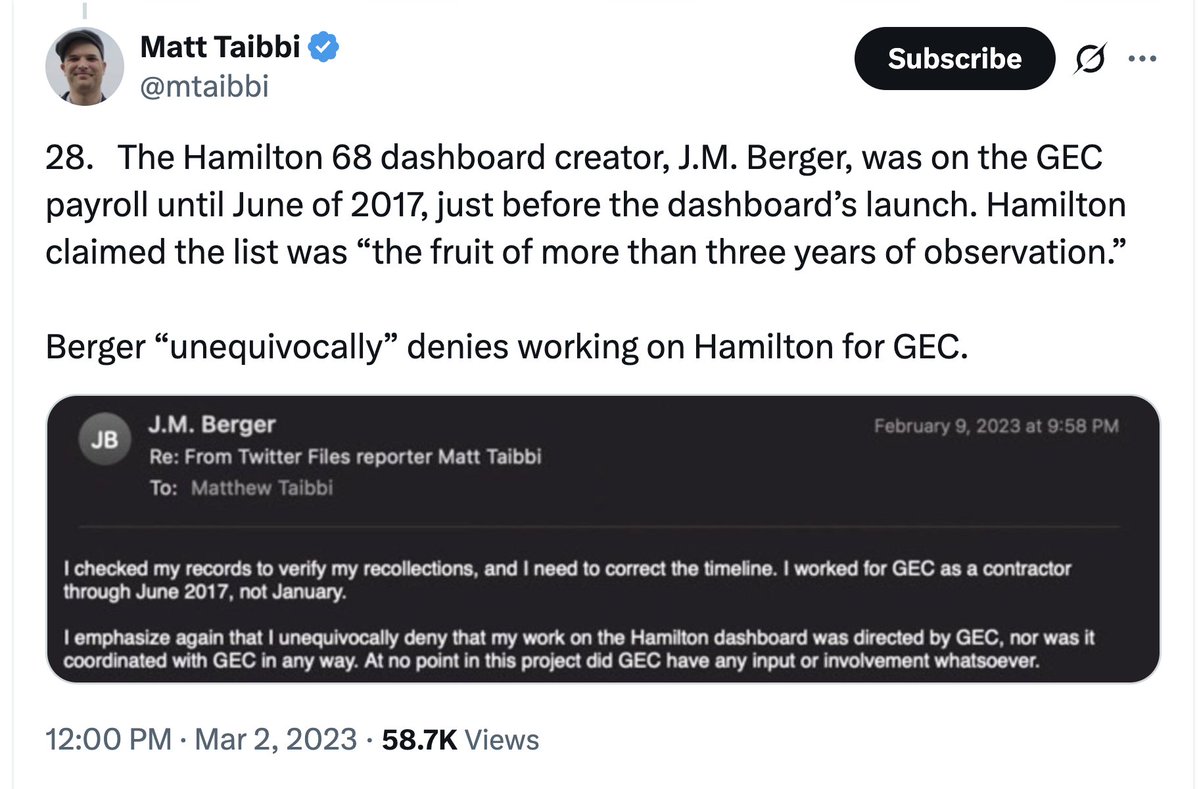This screenshot has width=1199, height=789.
Task: Click the line "Berger unequivocally denies working on Hamilton"
Action: [x=507, y=350]
